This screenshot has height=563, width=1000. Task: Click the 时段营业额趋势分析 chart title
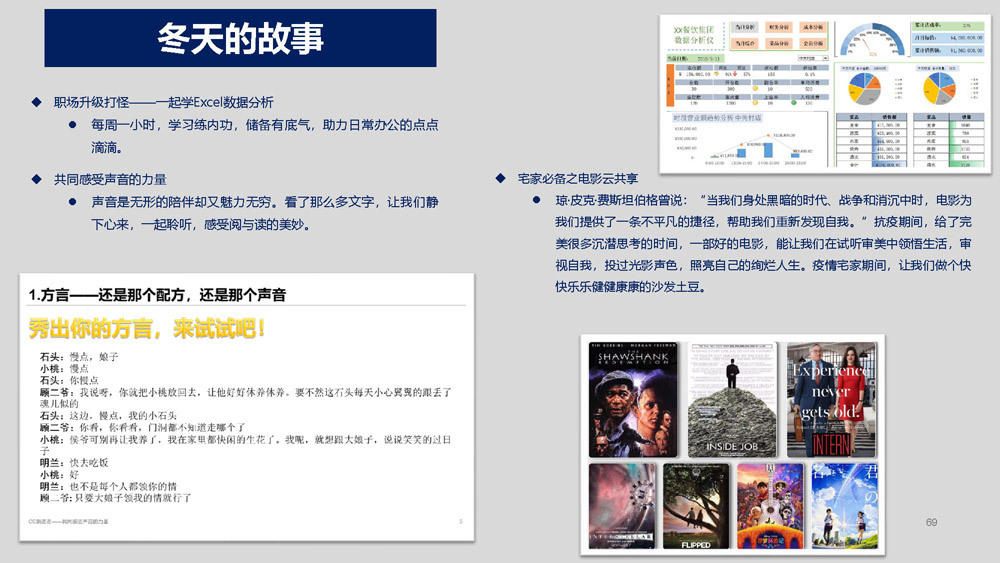(717, 118)
